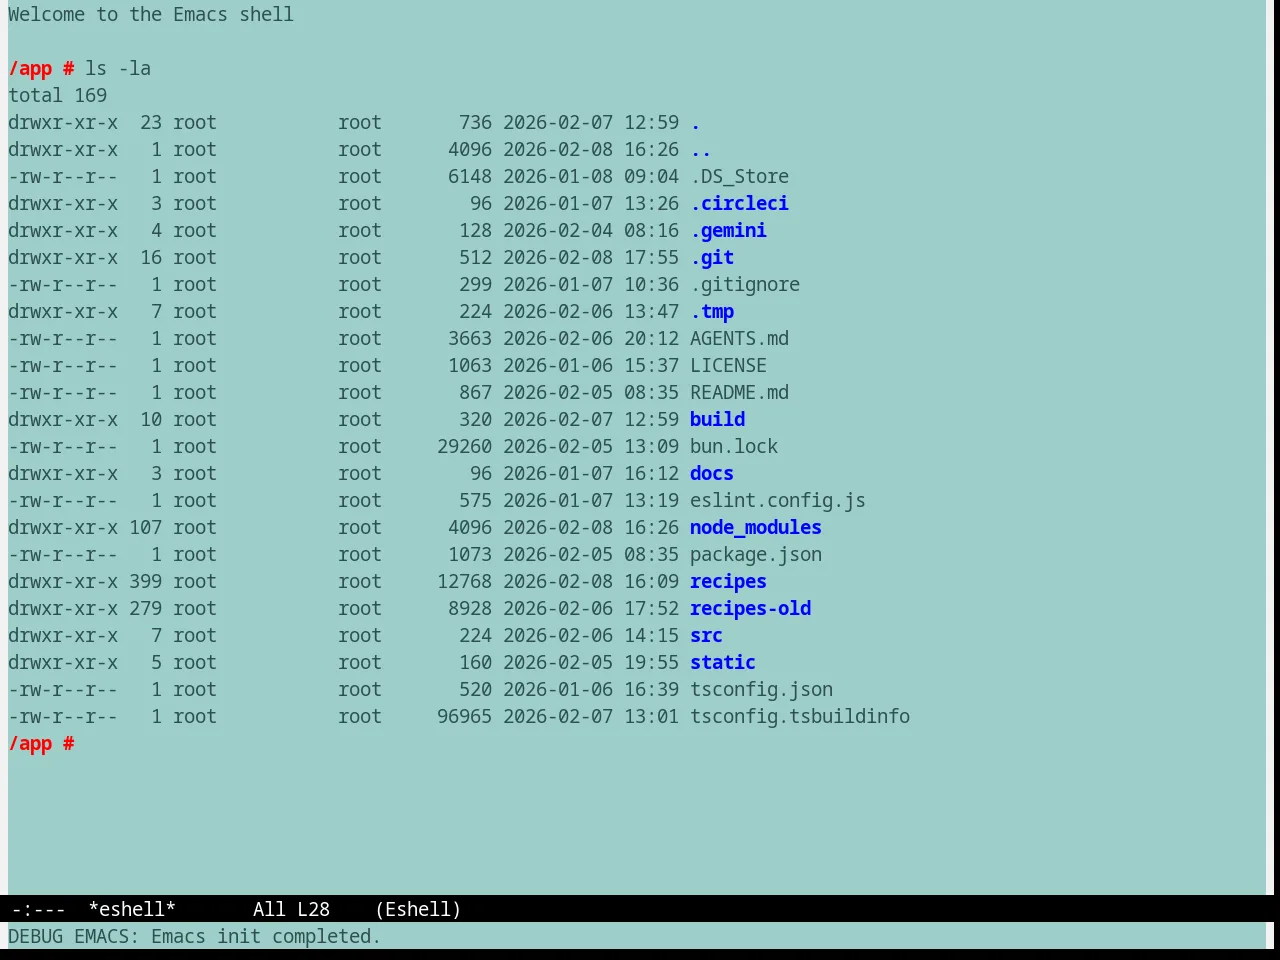Viewport: 1280px width, 960px height.
Task: Click the 'Welcome to the Emacs shell' banner
Action: [151, 15]
